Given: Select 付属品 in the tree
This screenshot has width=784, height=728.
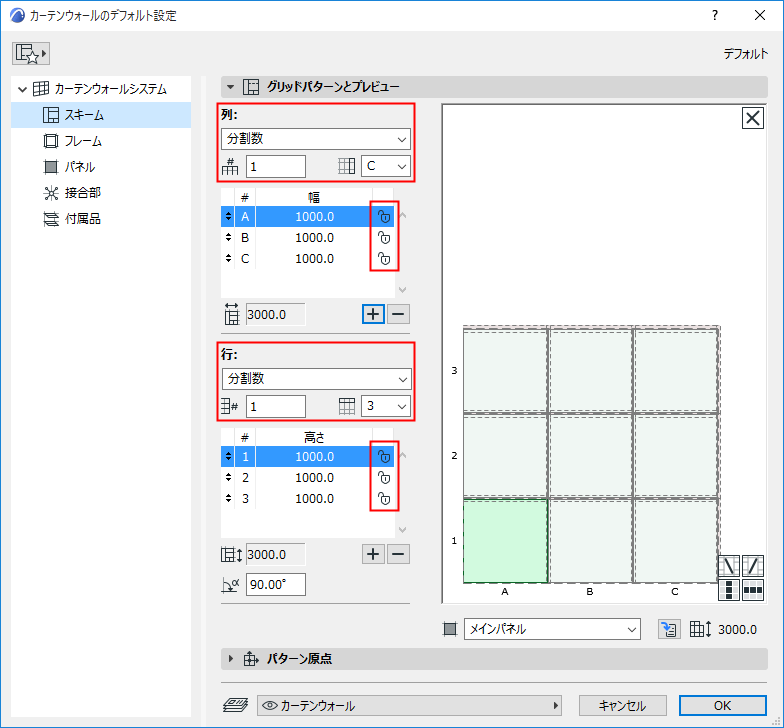Looking at the screenshot, I should coord(101,219).
